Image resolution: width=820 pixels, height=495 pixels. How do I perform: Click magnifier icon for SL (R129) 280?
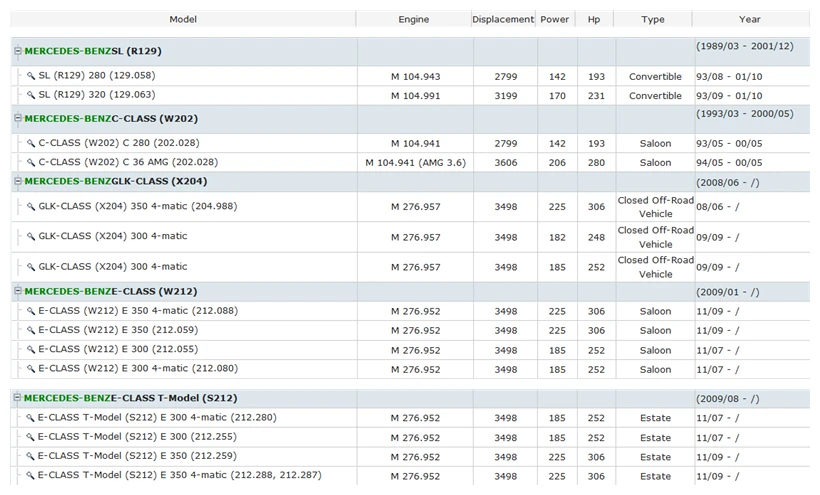tap(31, 76)
